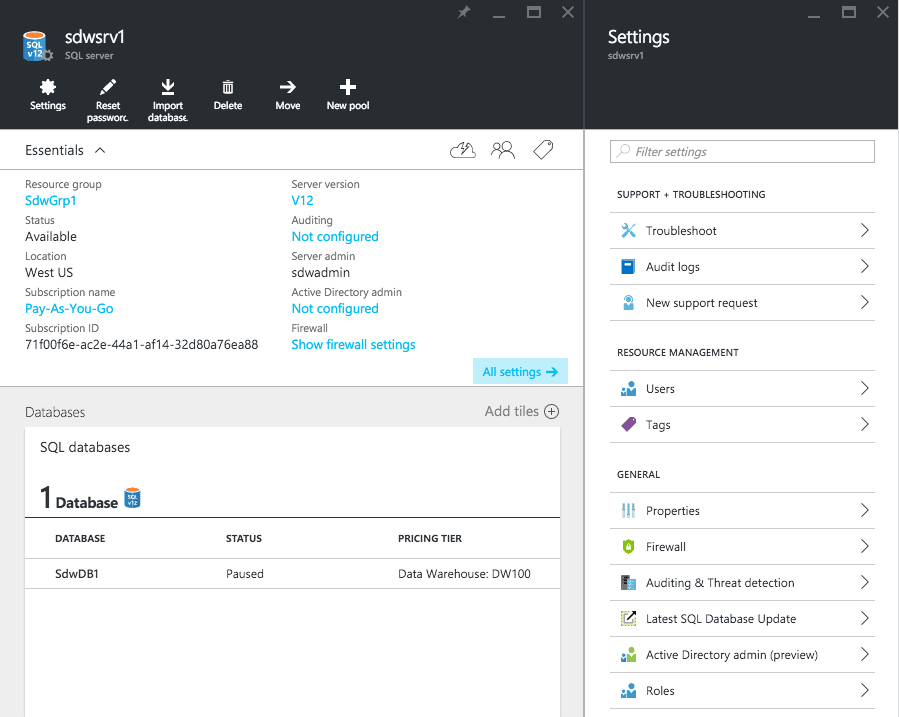The height and width of the screenshot is (717, 899).
Task: Click the New support request icon
Action: pos(628,303)
